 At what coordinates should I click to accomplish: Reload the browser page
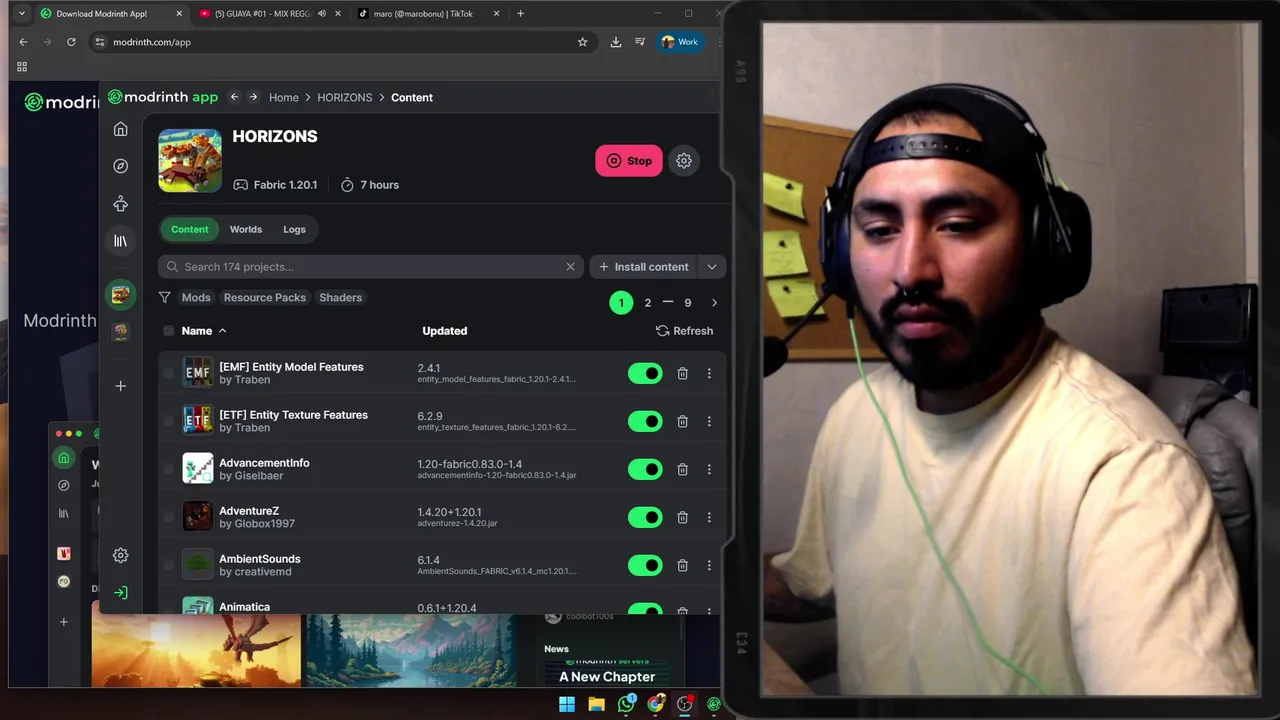(71, 42)
